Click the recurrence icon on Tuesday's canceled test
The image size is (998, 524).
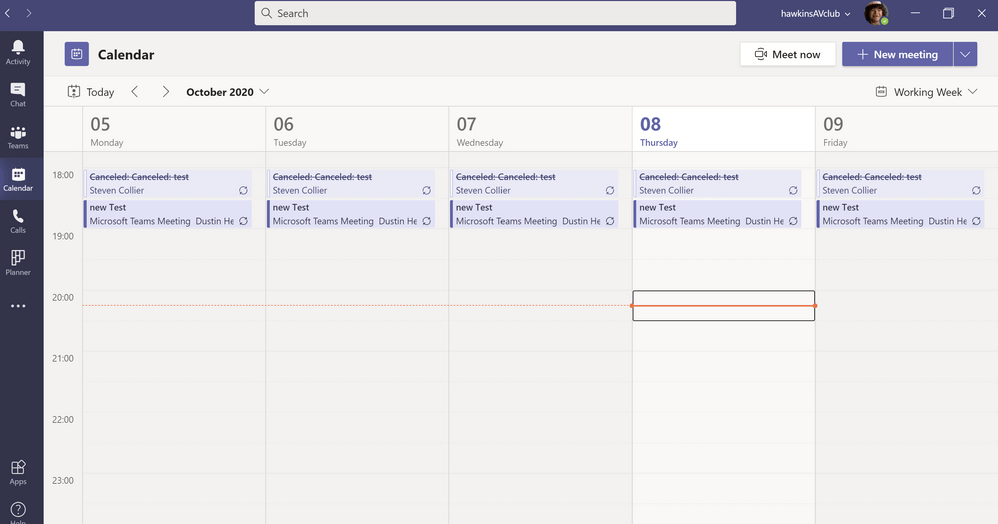(x=426, y=190)
